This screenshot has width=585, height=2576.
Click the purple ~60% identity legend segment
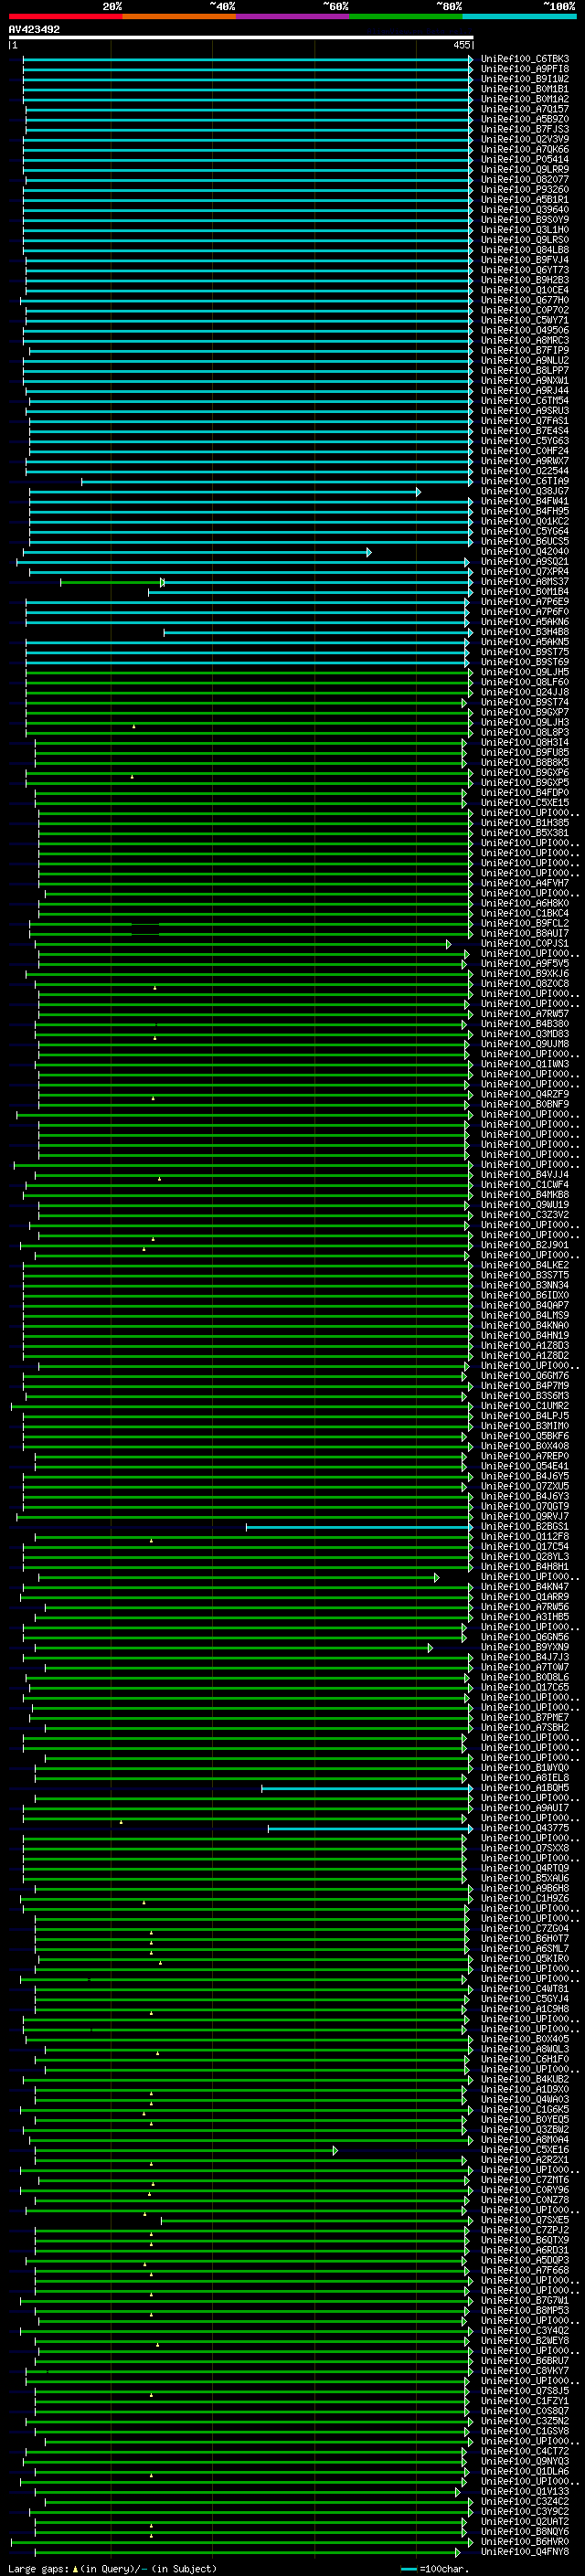293,17
